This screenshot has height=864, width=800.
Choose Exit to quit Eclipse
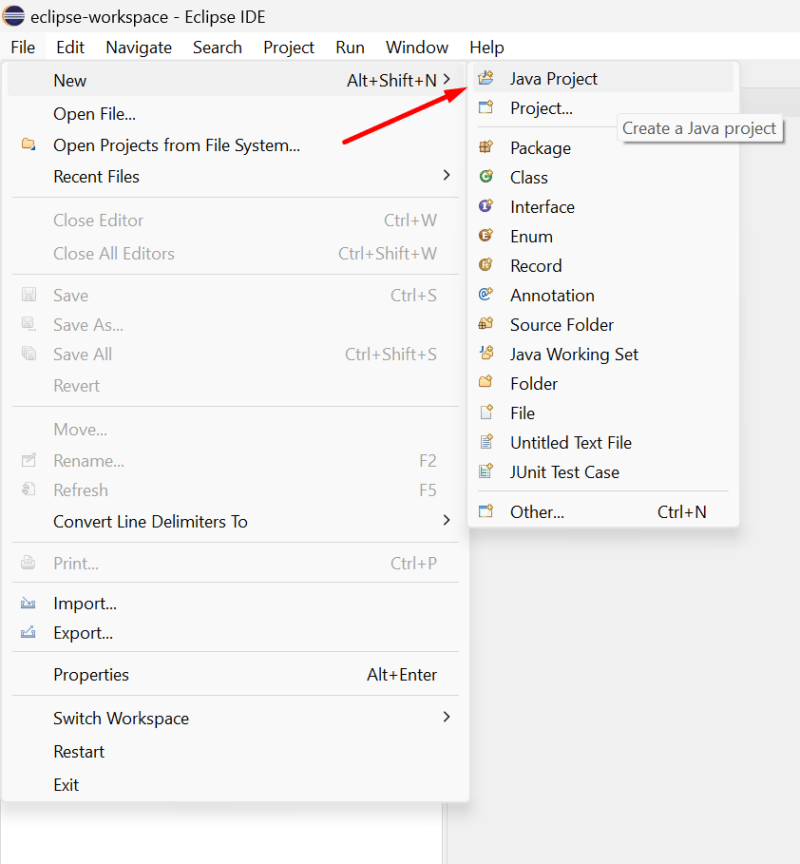click(235, 784)
